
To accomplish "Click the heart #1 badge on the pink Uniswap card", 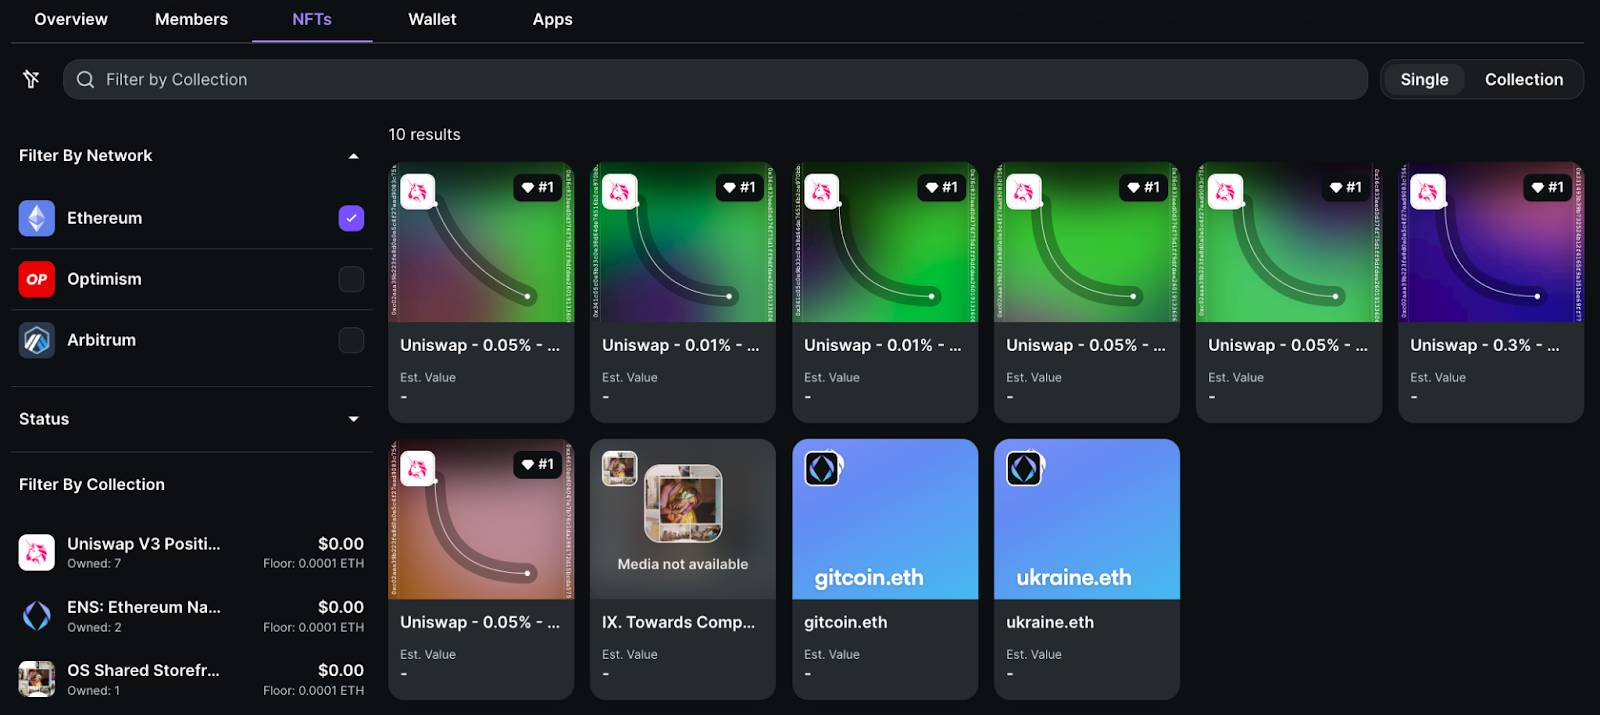I will coord(537,464).
